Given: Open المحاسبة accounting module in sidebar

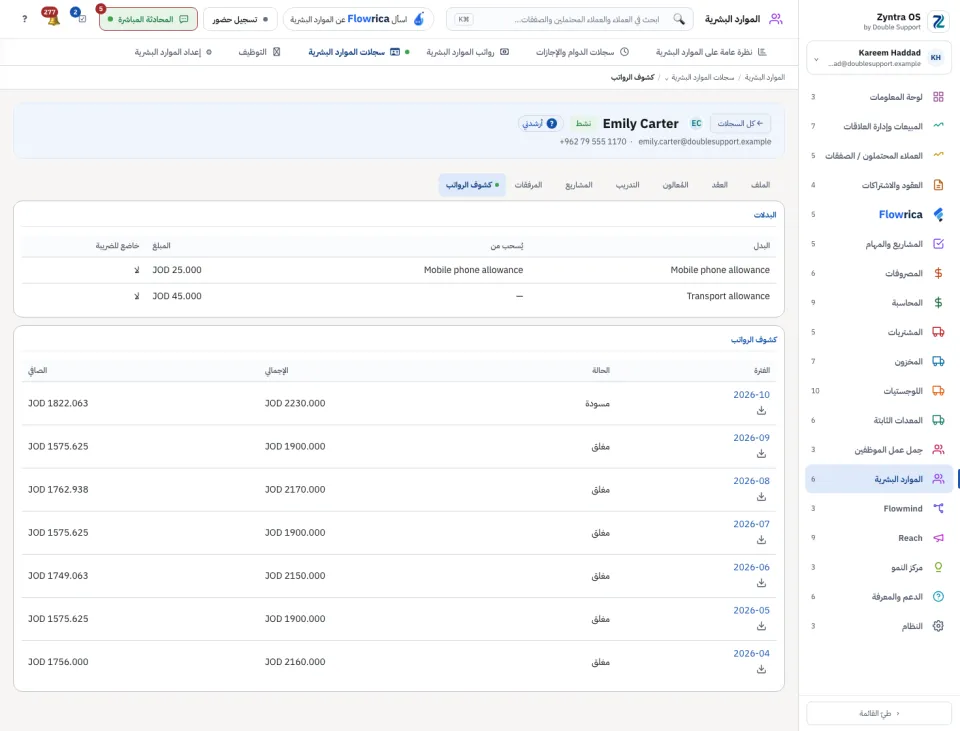Looking at the screenshot, I should coord(879,302).
